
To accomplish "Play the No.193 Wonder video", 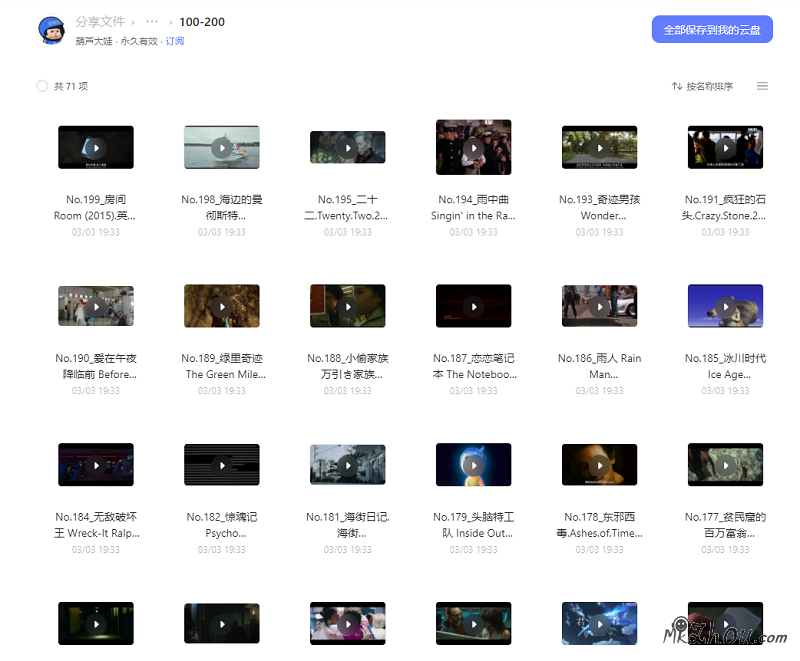I will click(599, 147).
